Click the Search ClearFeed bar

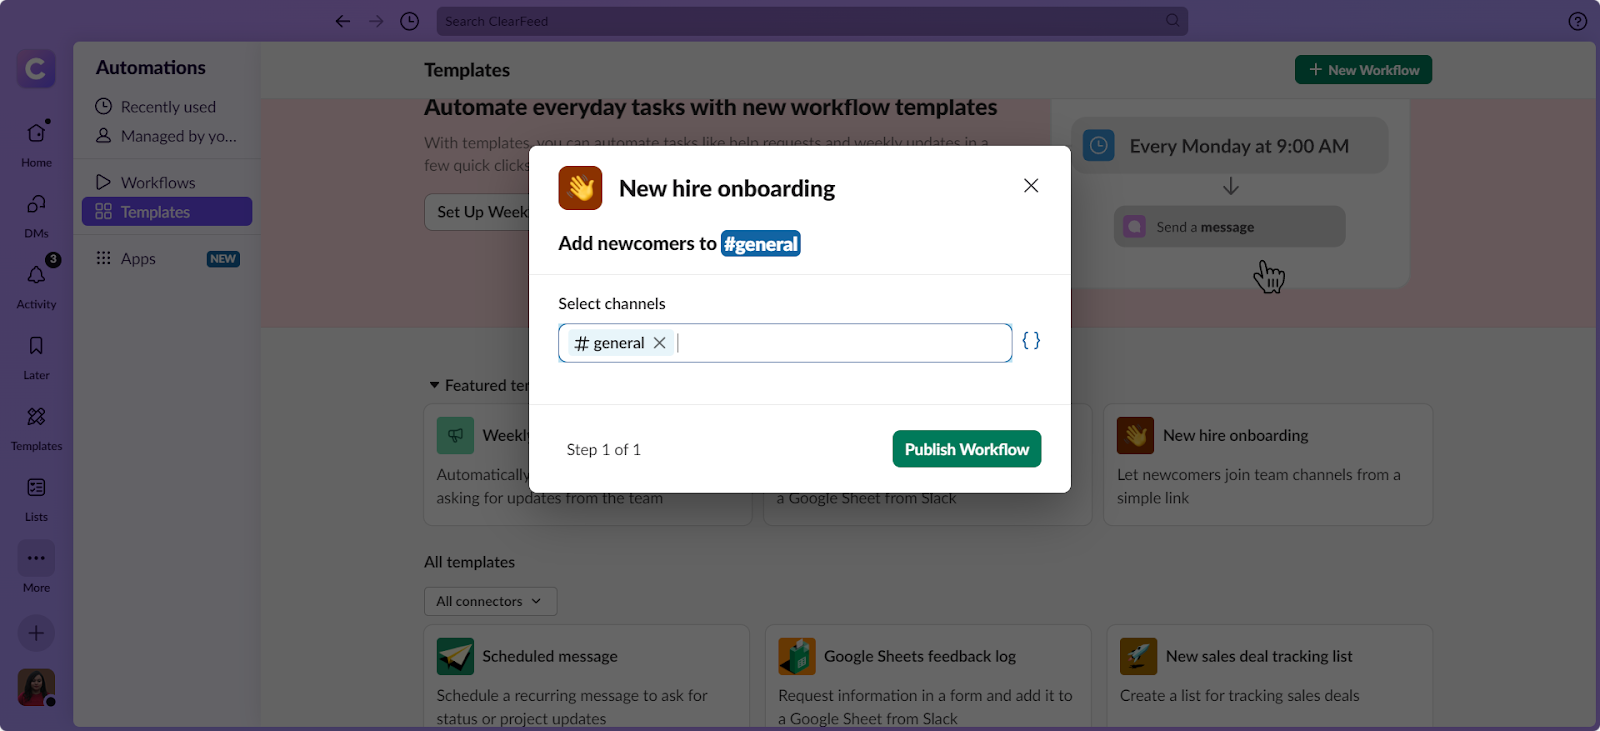[x=812, y=21]
